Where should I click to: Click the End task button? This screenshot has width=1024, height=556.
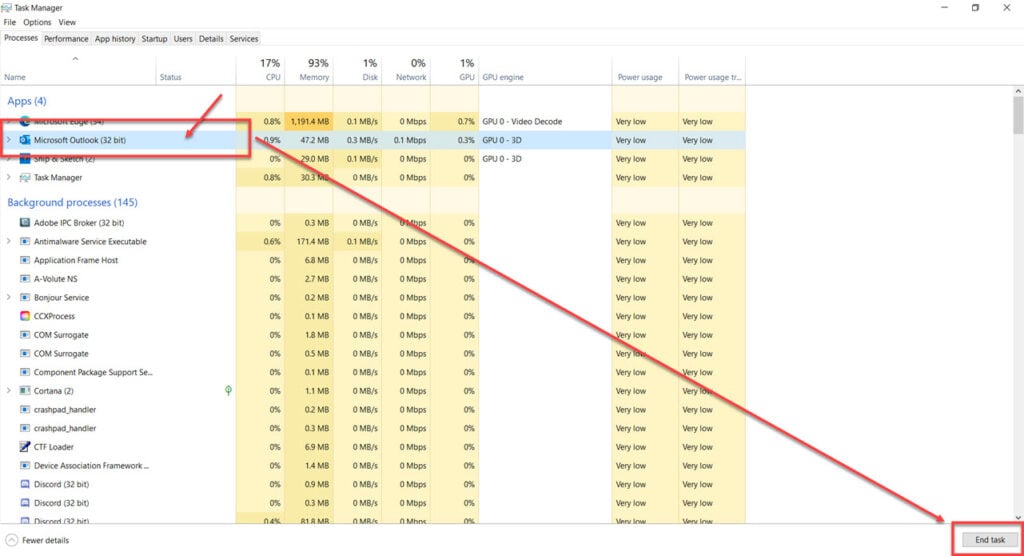pos(990,540)
